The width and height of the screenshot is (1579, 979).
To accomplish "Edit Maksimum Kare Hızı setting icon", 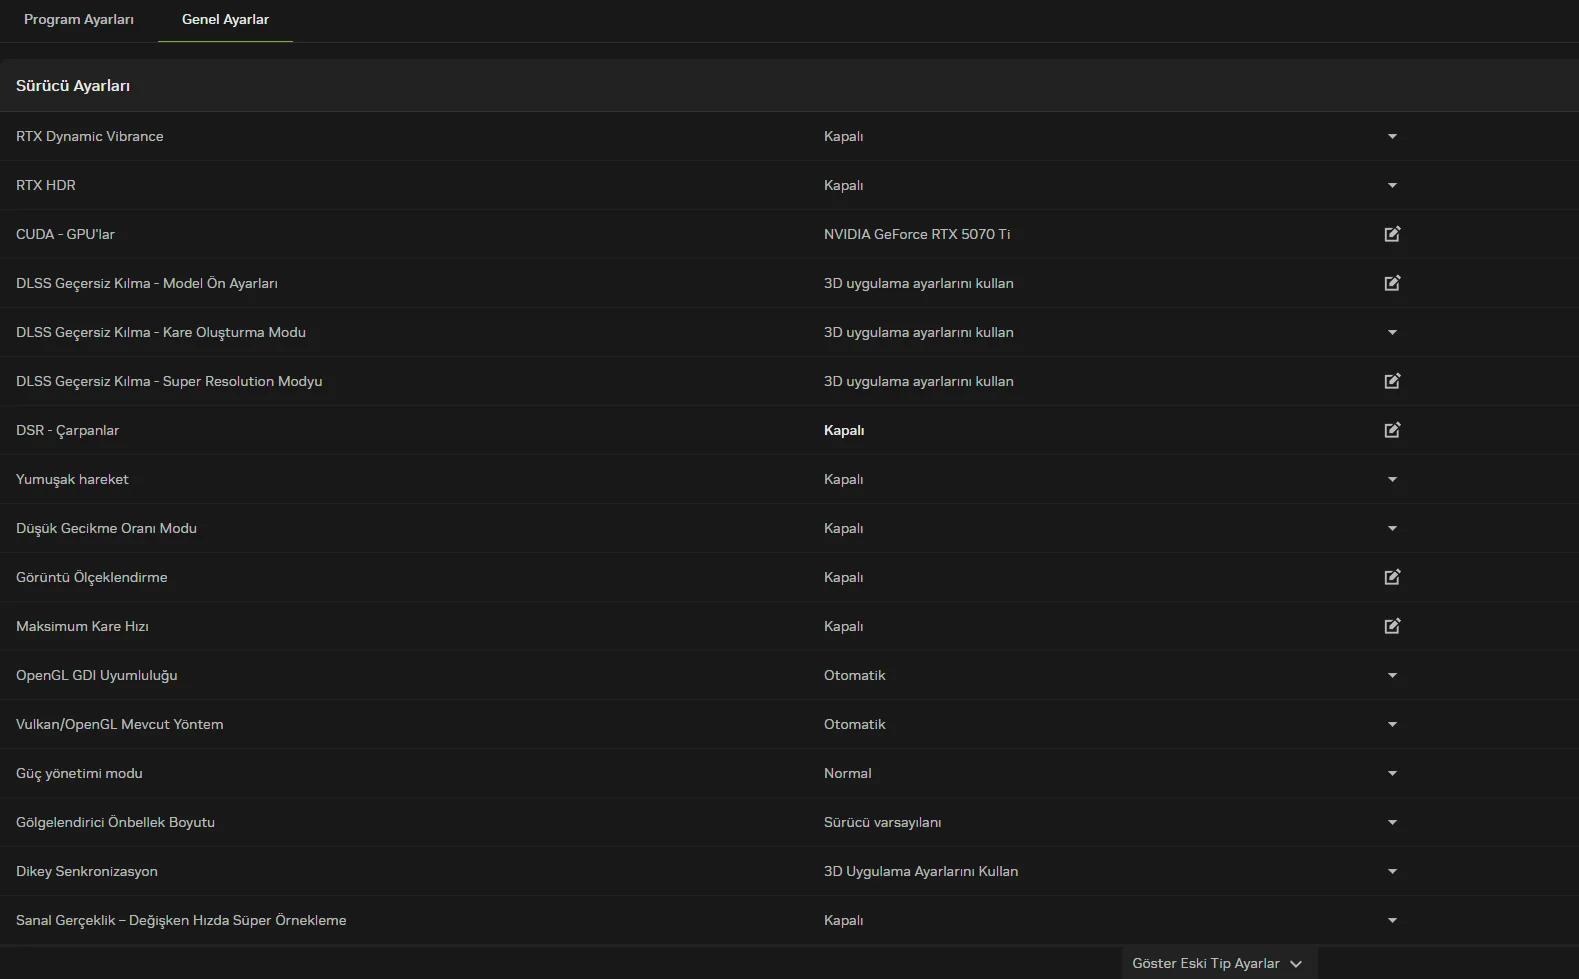I will click(1392, 626).
